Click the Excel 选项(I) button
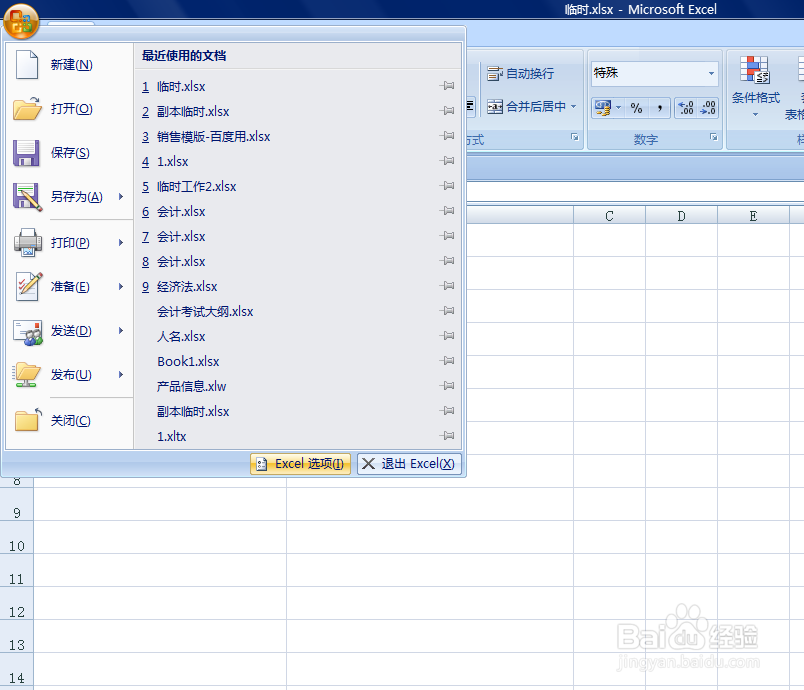 coord(300,464)
